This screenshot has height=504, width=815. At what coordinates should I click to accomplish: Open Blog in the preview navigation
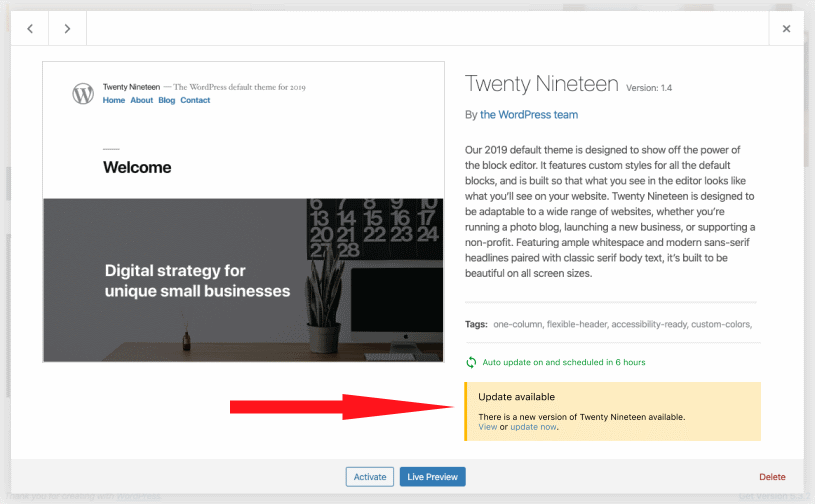(x=166, y=100)
